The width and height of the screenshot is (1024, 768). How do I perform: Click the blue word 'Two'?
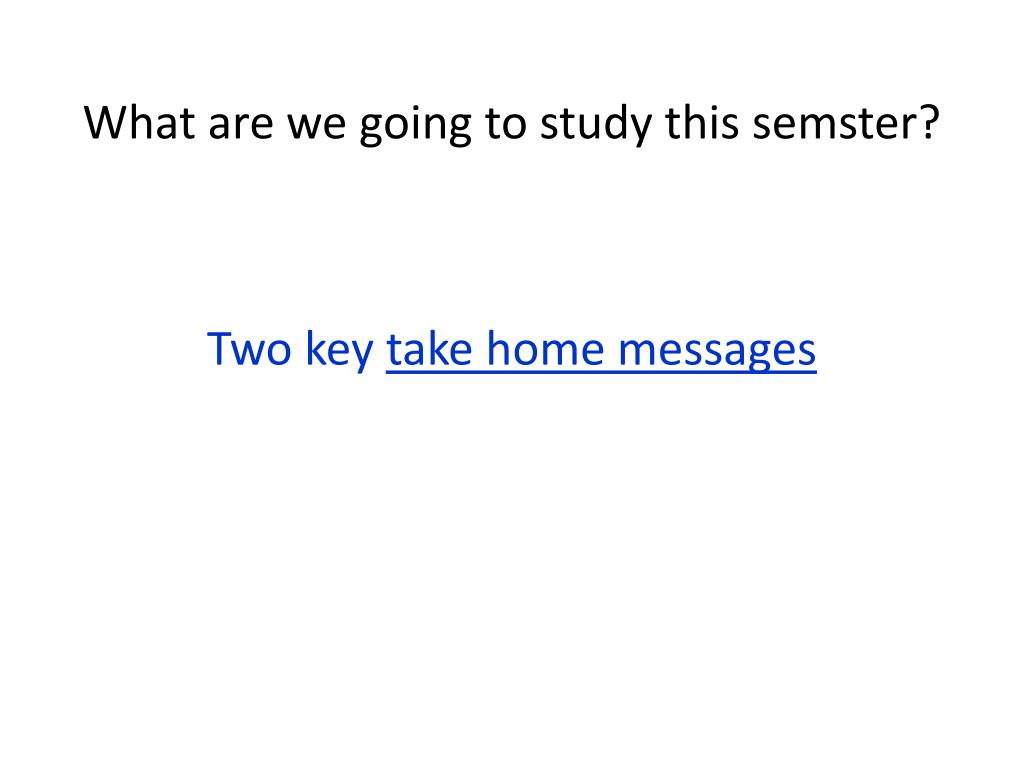(249, 349)
